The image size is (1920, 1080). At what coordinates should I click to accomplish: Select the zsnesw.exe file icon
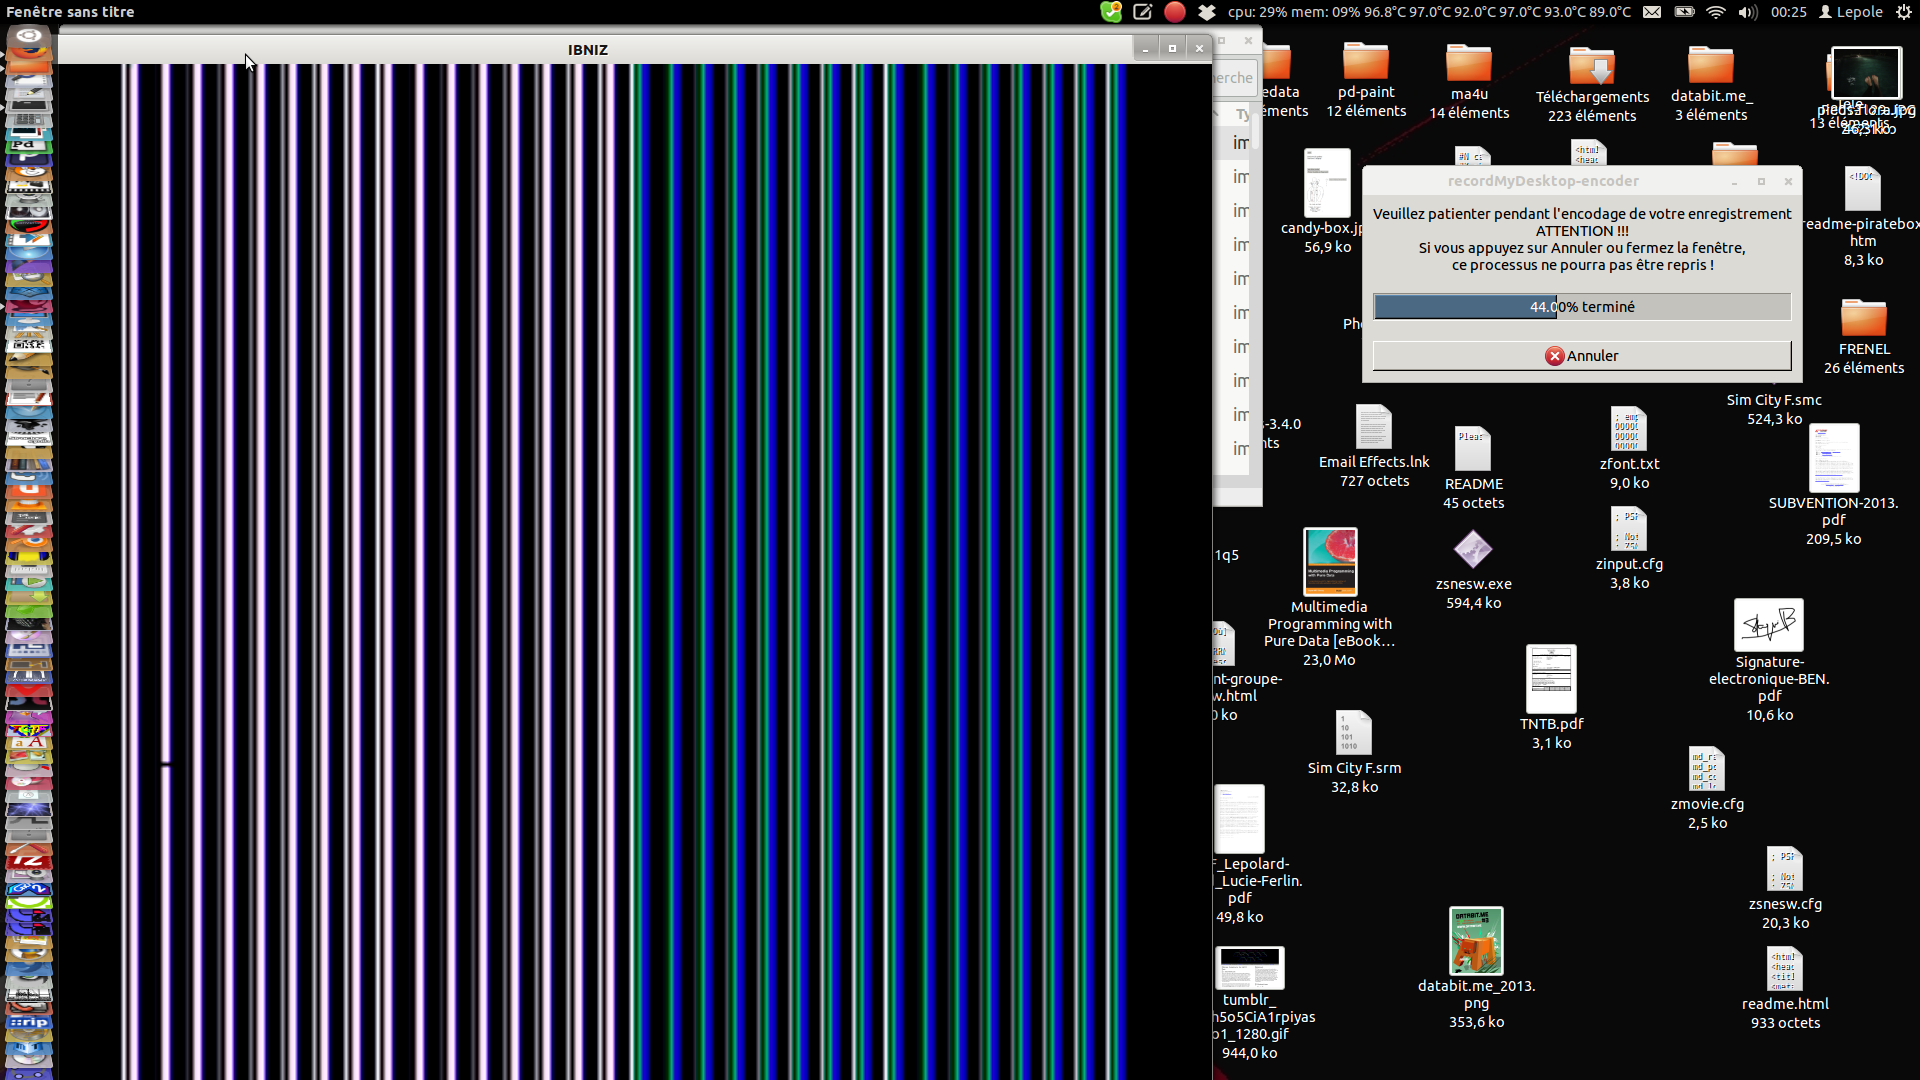(1473, 549)
